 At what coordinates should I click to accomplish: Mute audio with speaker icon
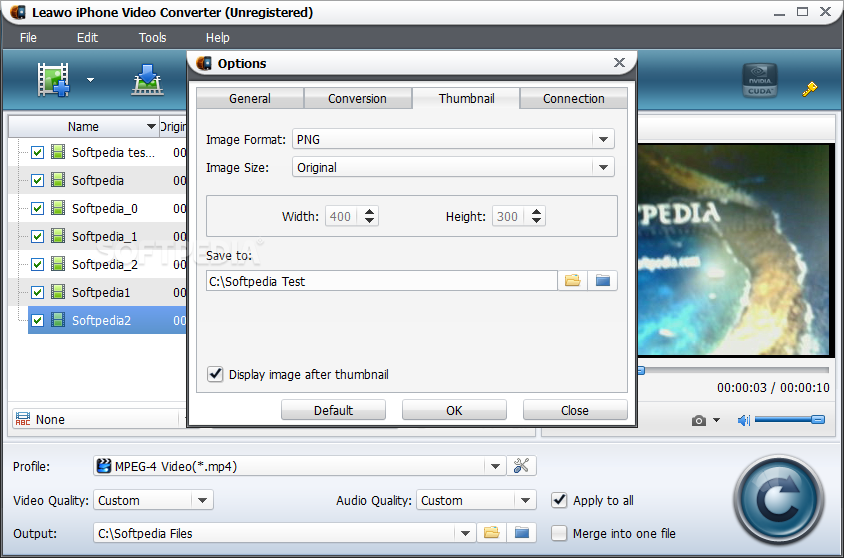(744, 420)
